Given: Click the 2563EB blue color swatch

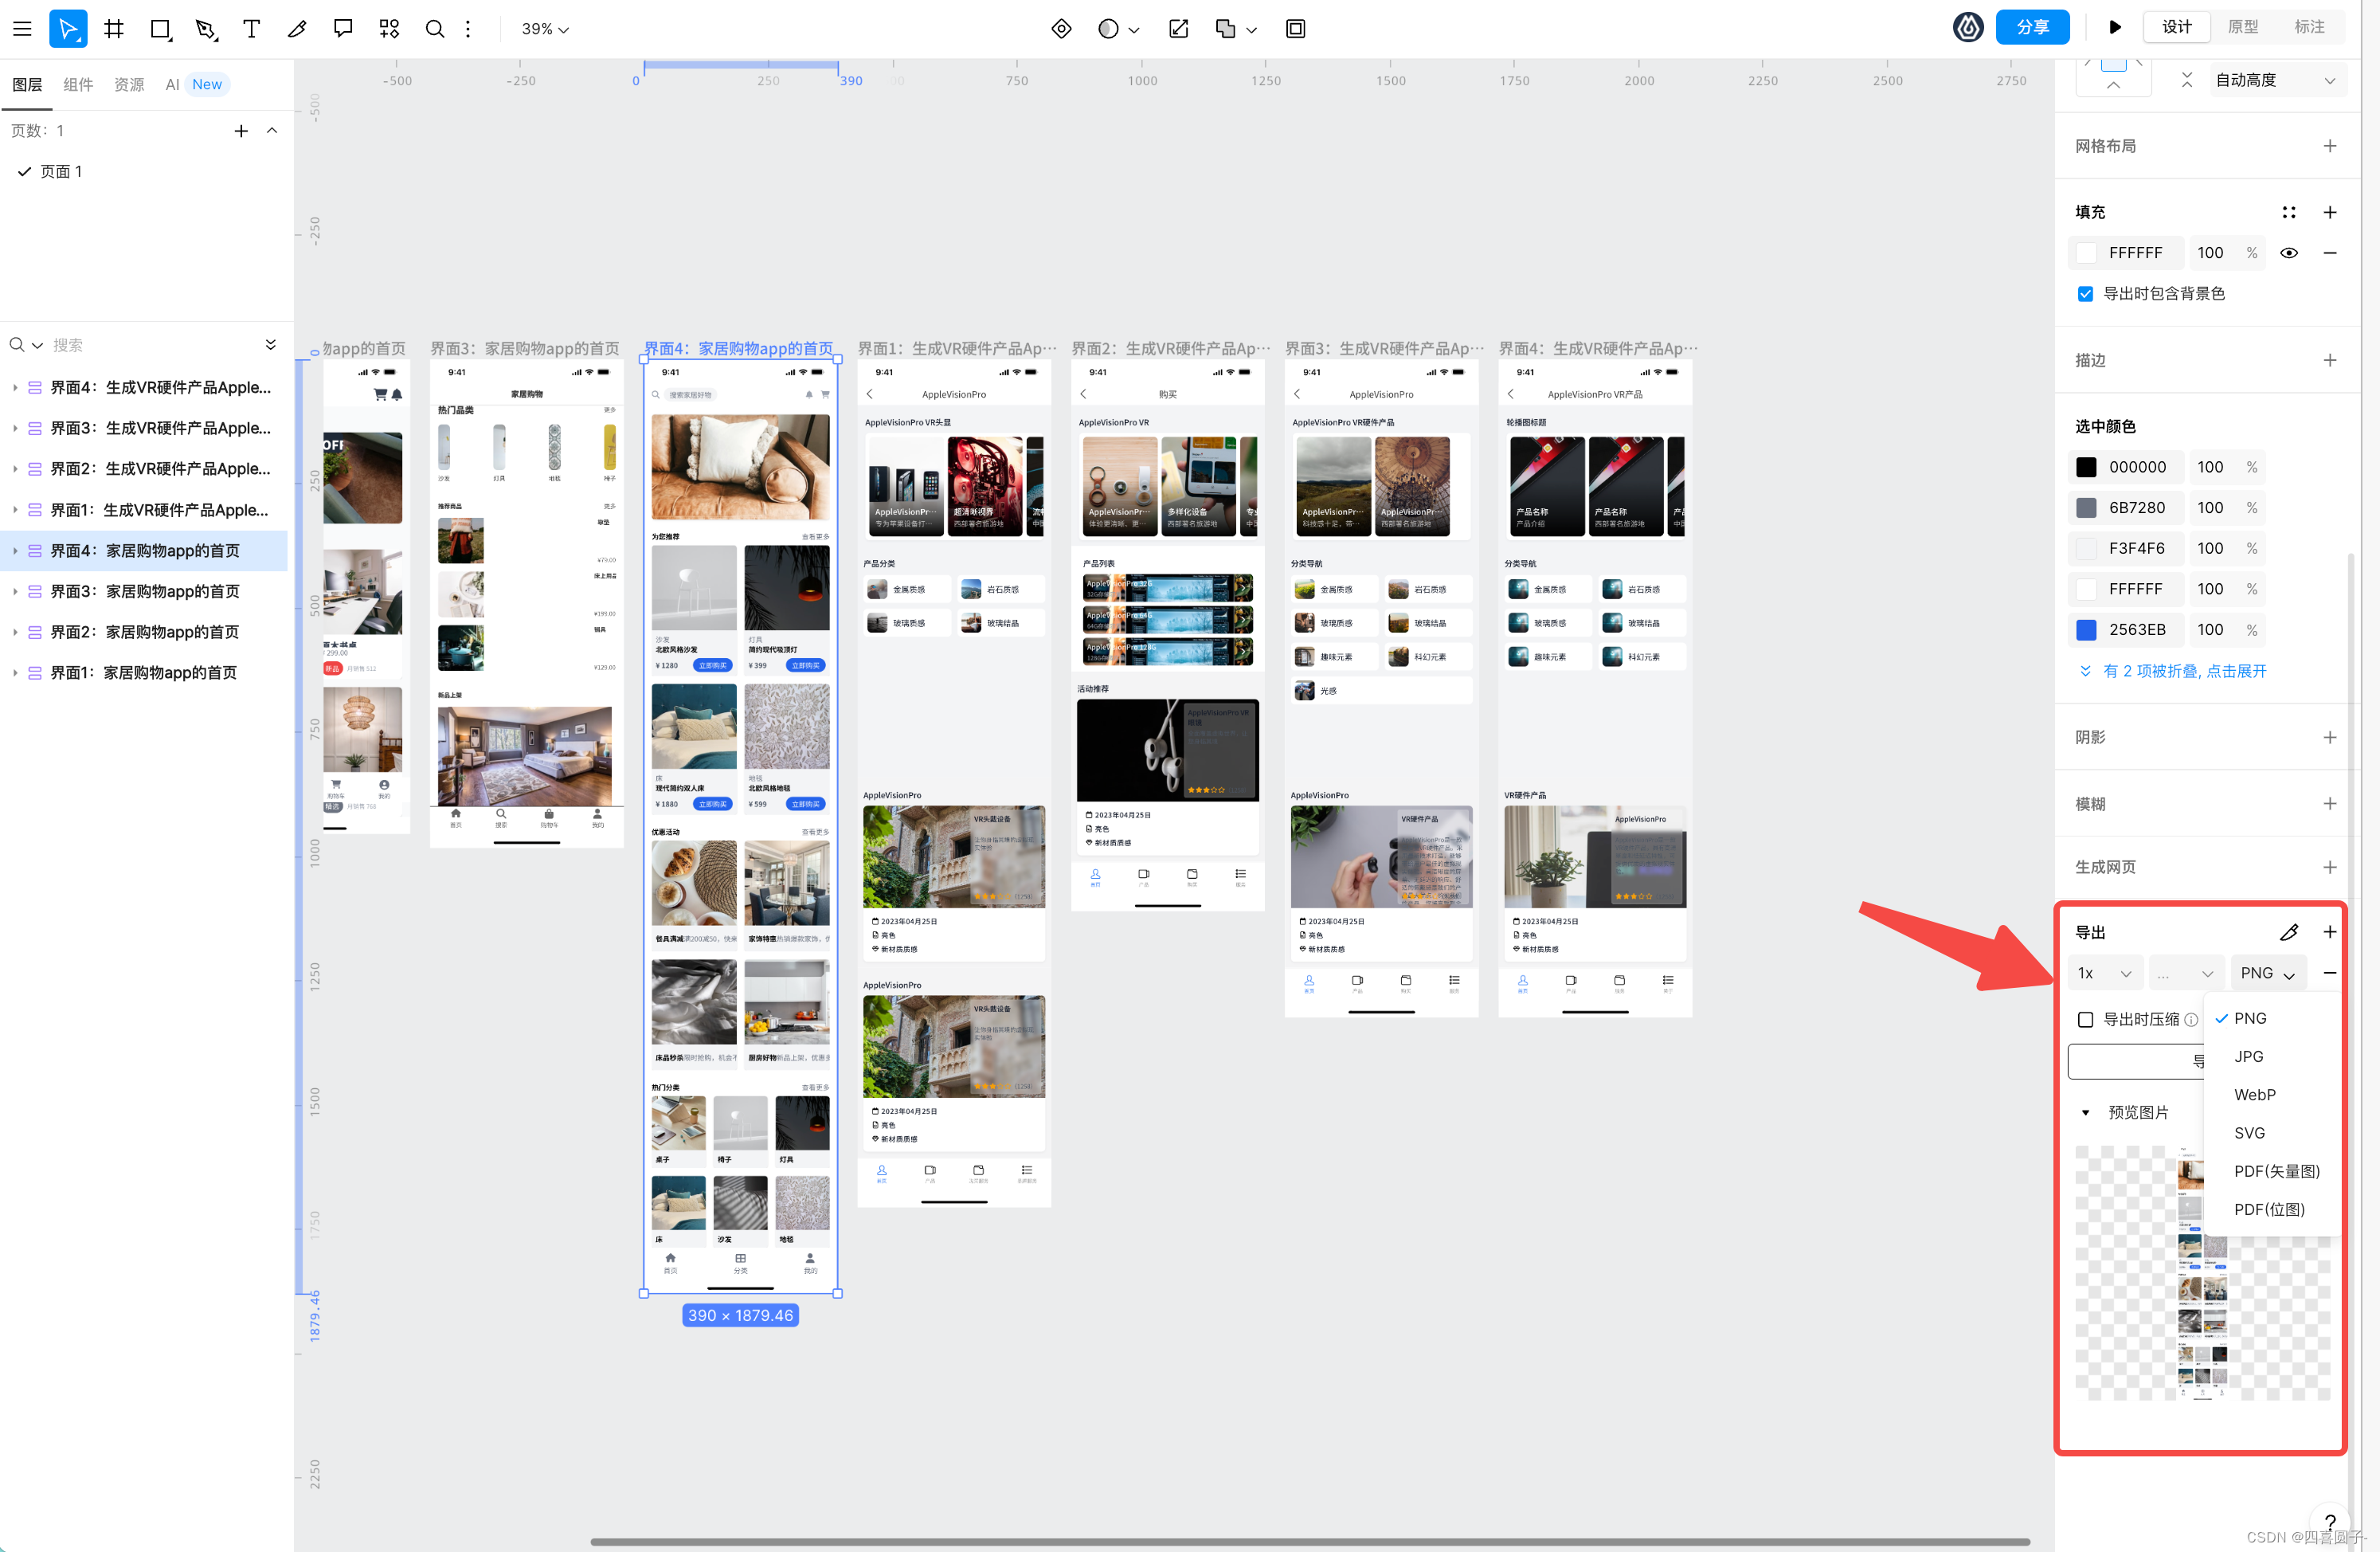Looking at the screenshot, I should tap(2086, 630).
